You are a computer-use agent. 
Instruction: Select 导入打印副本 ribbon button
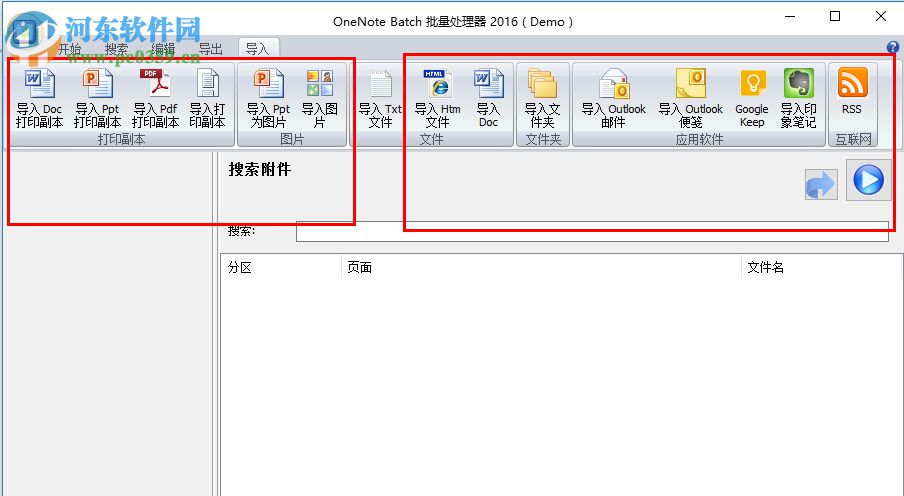tap(208, 98)
